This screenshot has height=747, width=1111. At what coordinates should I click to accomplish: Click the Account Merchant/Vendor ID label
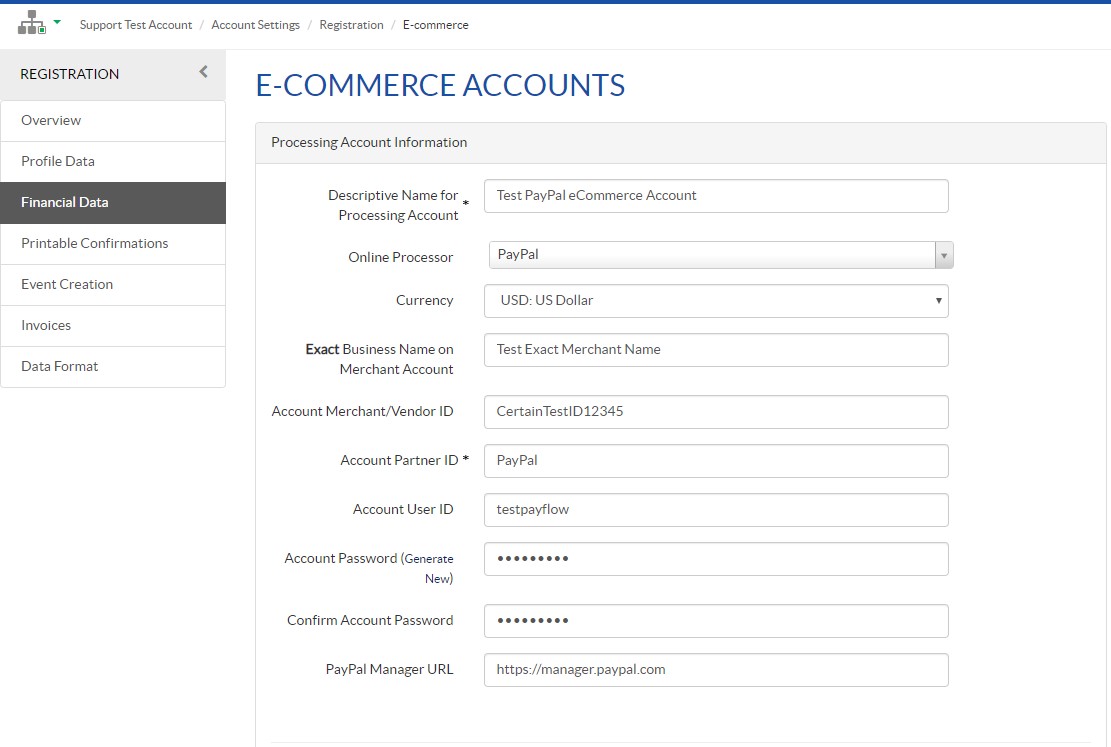click(x=362, y=412)
